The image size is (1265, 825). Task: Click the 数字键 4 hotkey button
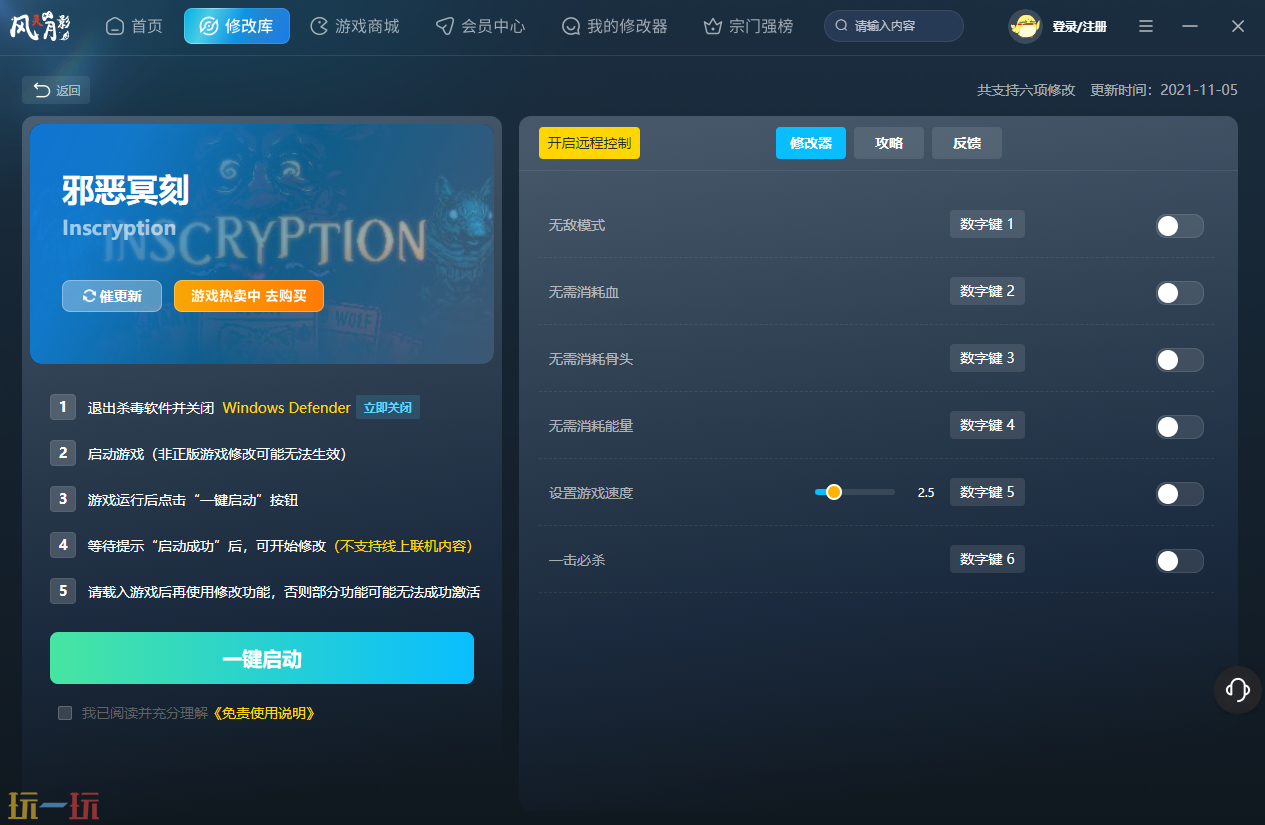pyautogui.click(x=987, y=425)
